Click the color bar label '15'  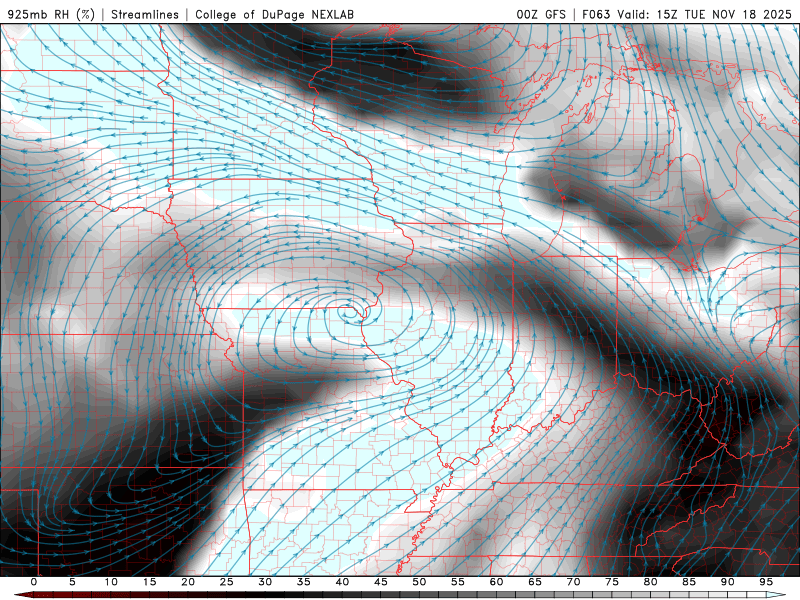tap(149, 582)
